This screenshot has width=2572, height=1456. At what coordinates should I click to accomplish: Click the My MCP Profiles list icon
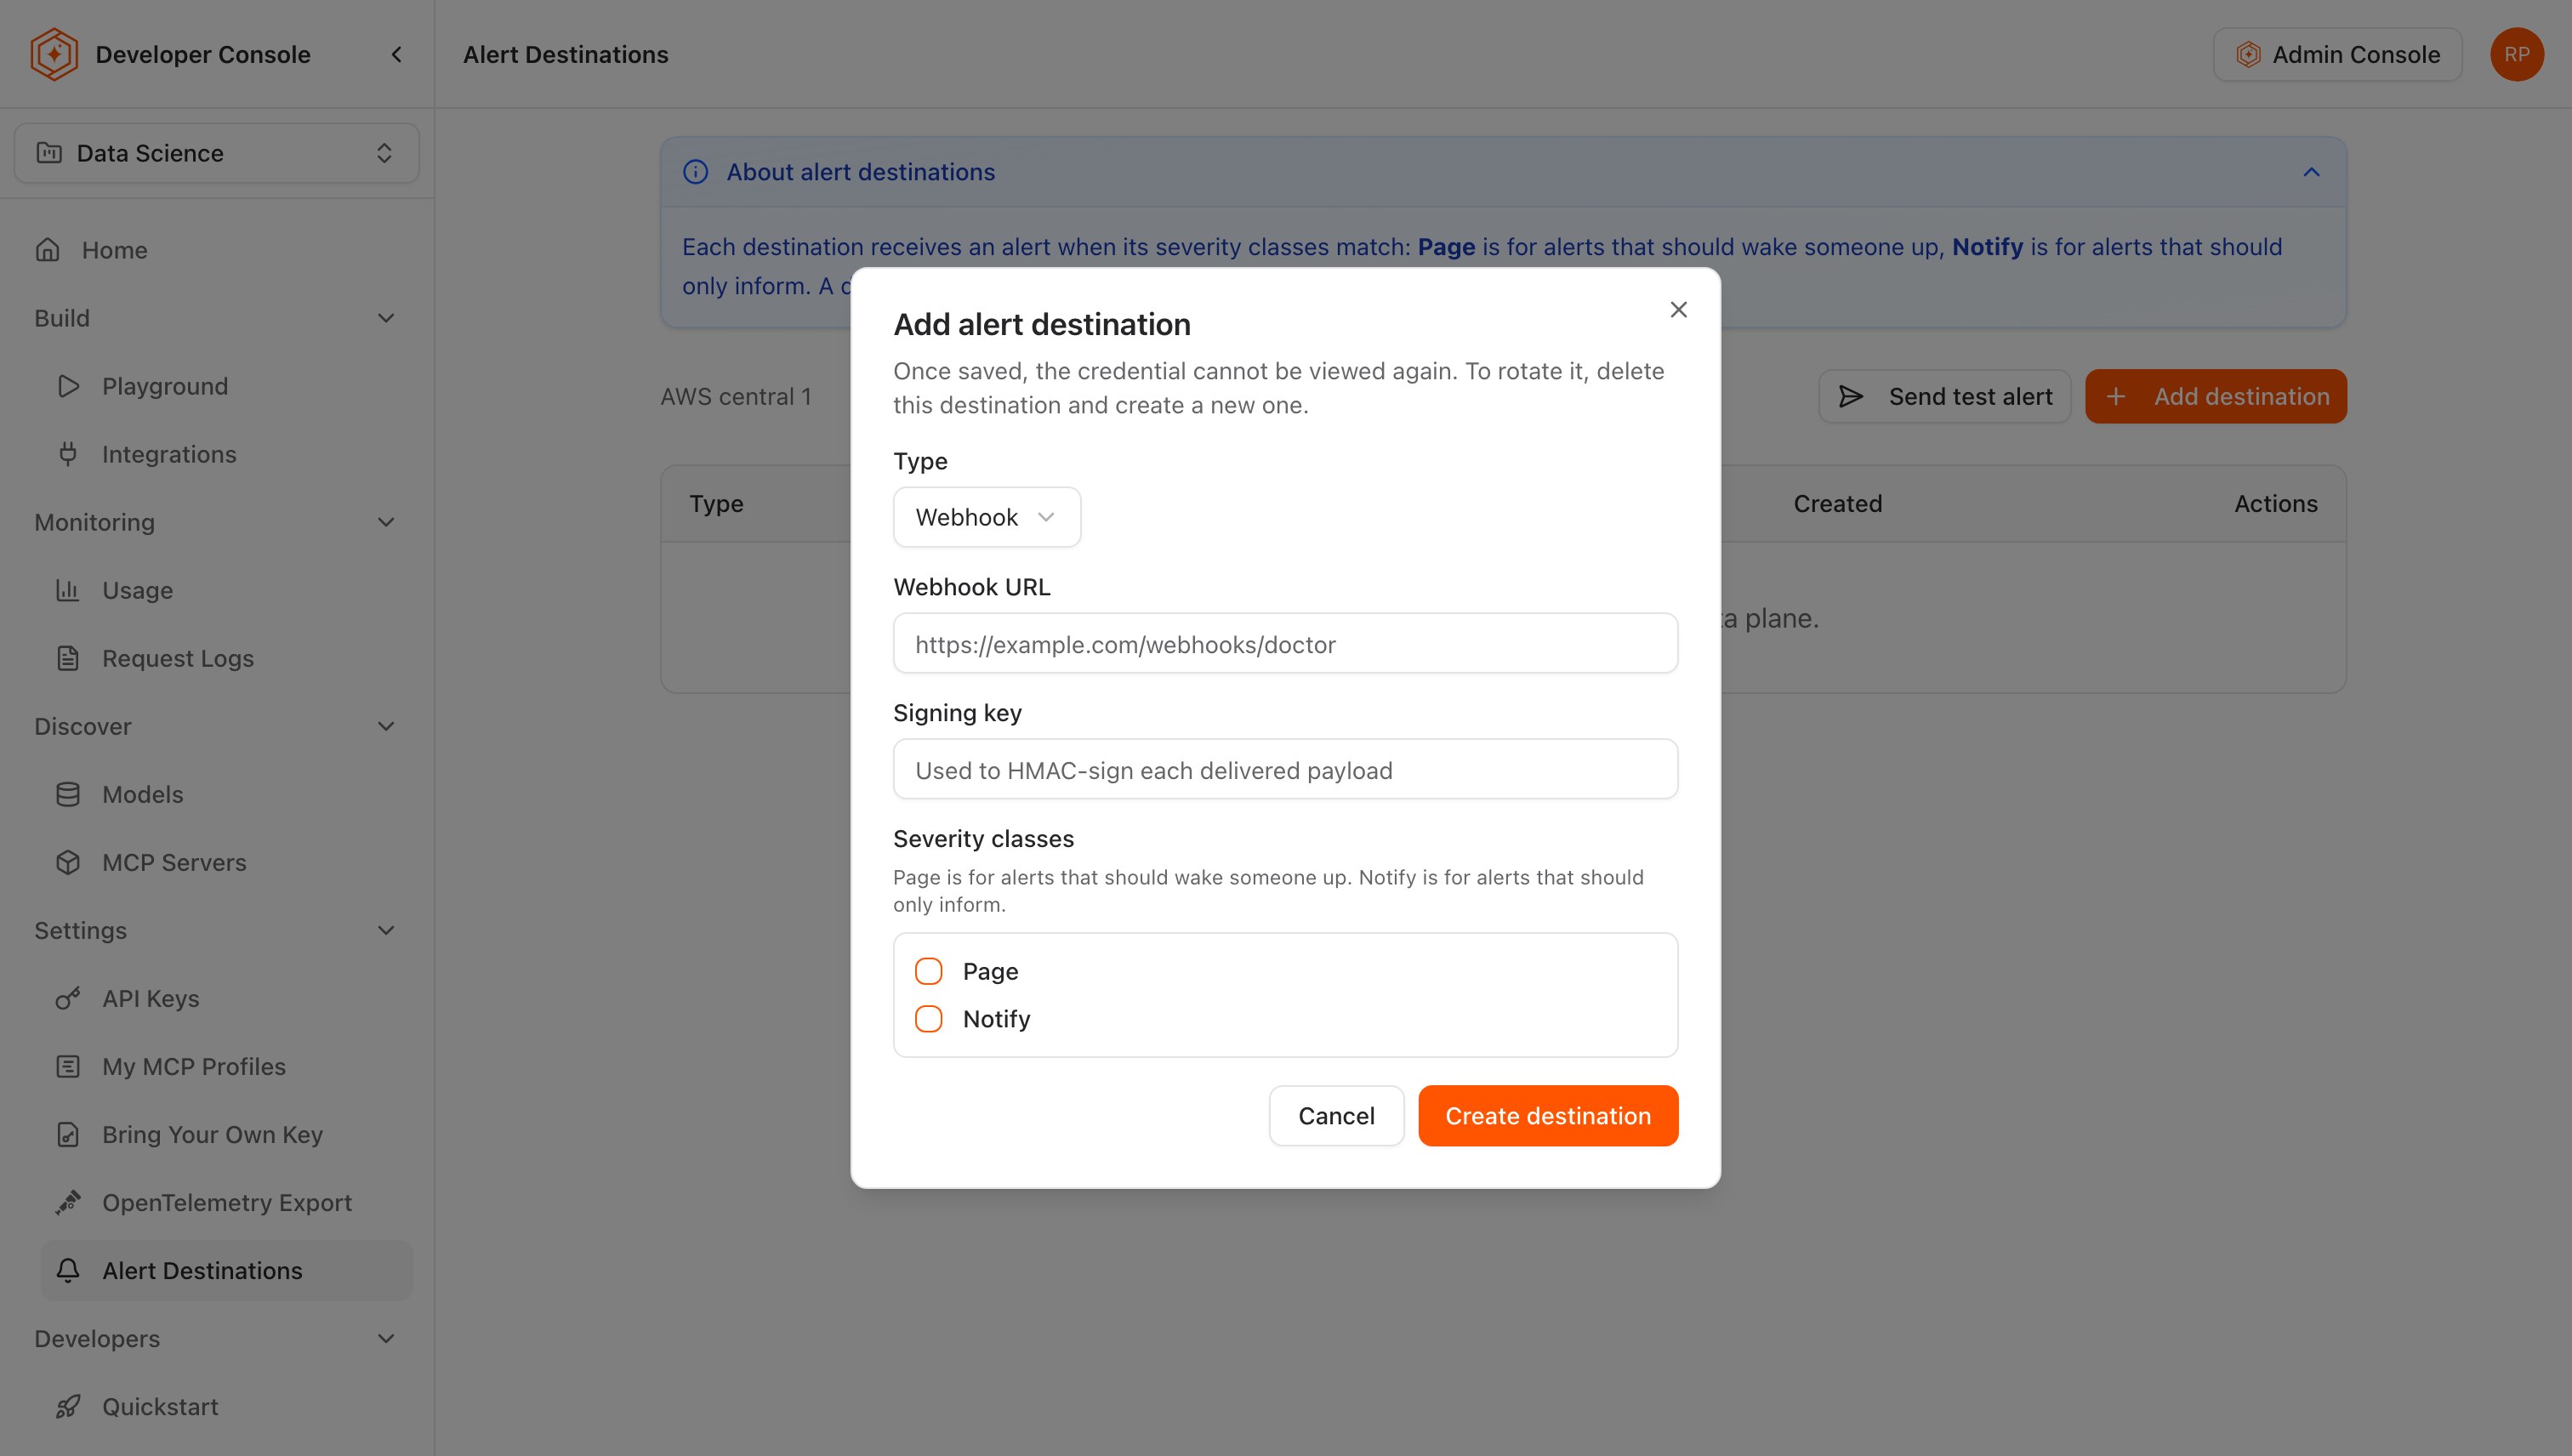68,1066
